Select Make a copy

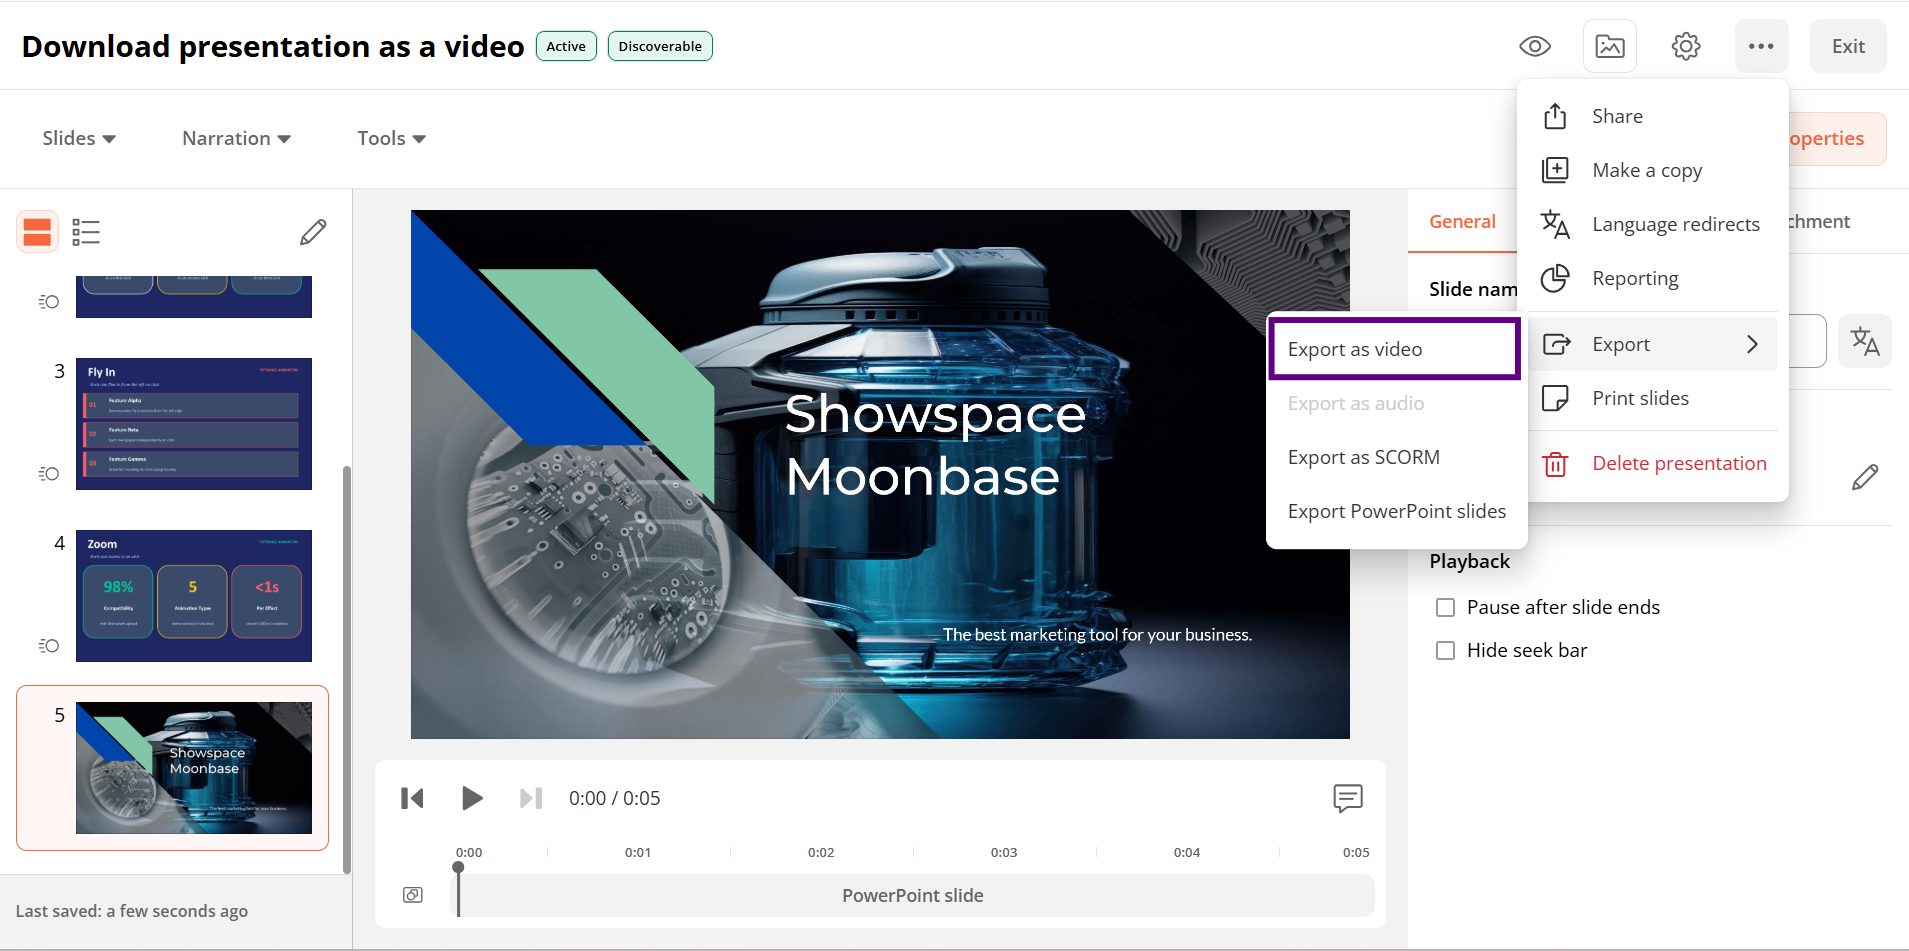[1652, 170]
